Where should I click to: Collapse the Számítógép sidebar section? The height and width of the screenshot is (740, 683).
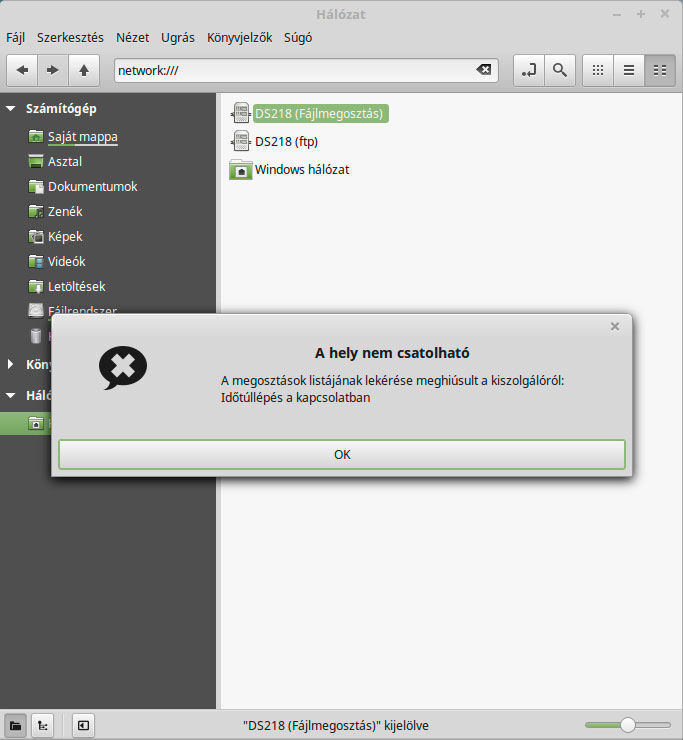[x=11, y=109]
